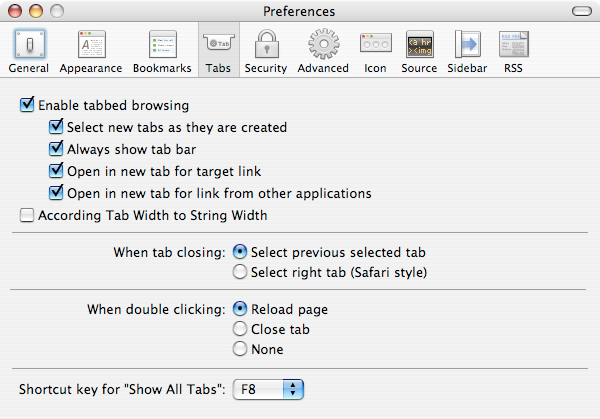This screenshot has height=419, width=600.
Task: Uncheck Open in new tab for target link
Action: pyautogui.click(x=56, y=171)
